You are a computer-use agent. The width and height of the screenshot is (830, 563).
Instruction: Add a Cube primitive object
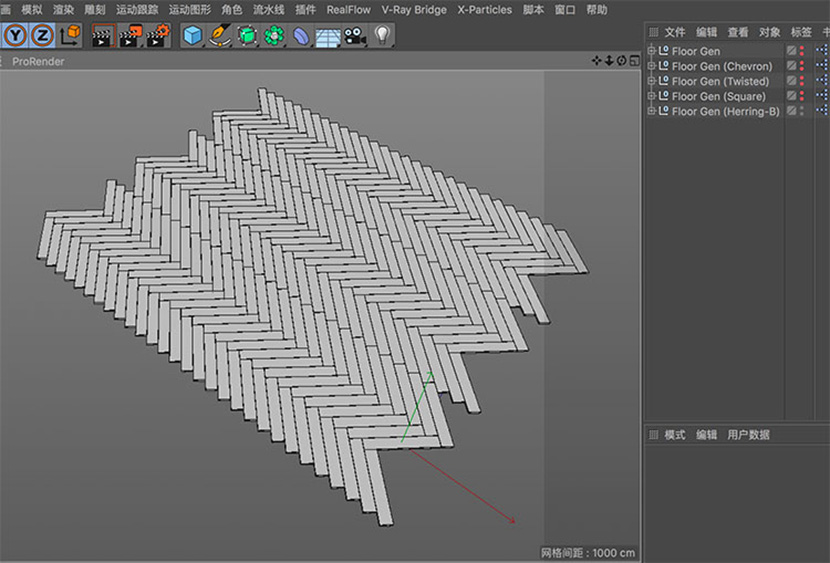click(x=193, y=35)
